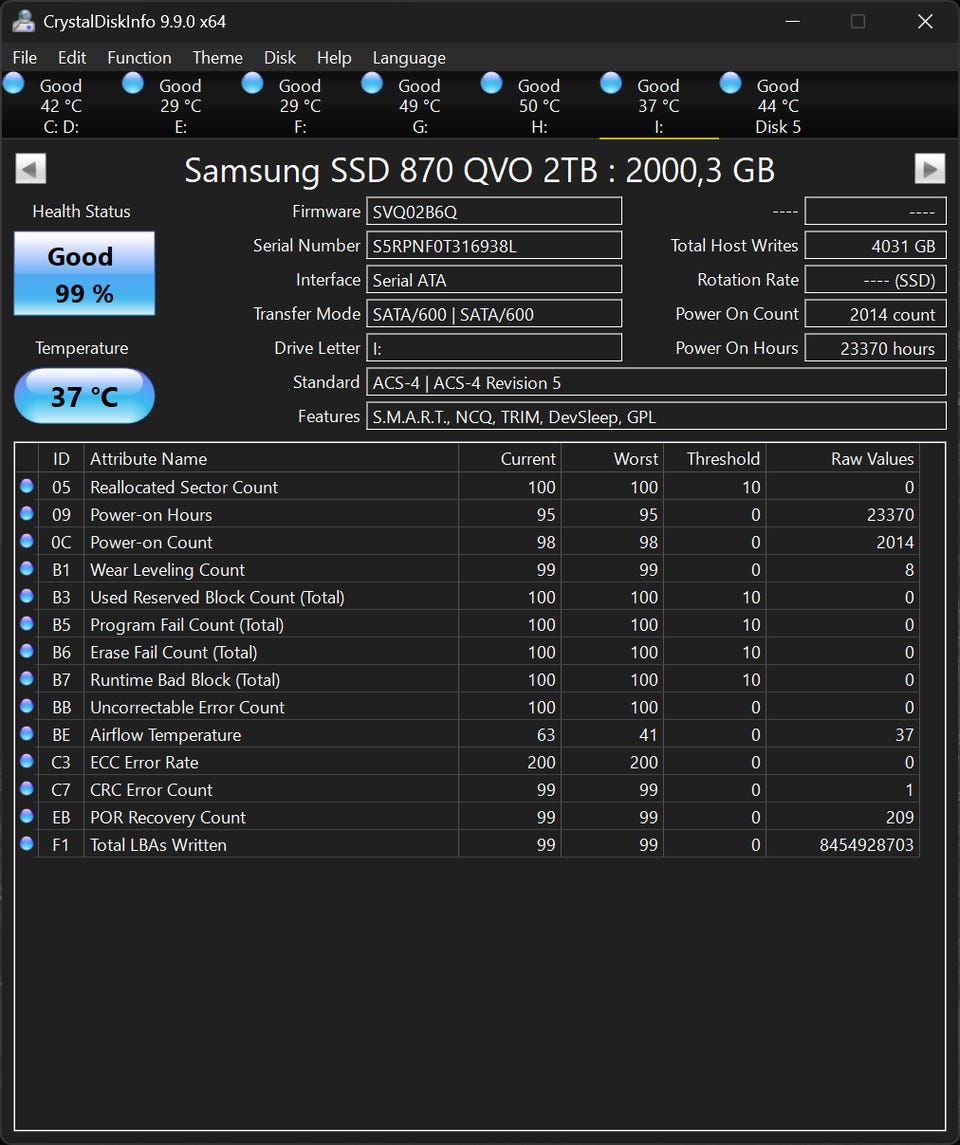Click the Good 99 % health status button
Image resolution: width=960 pixels, height=1145 pixels.
point(85,274)
